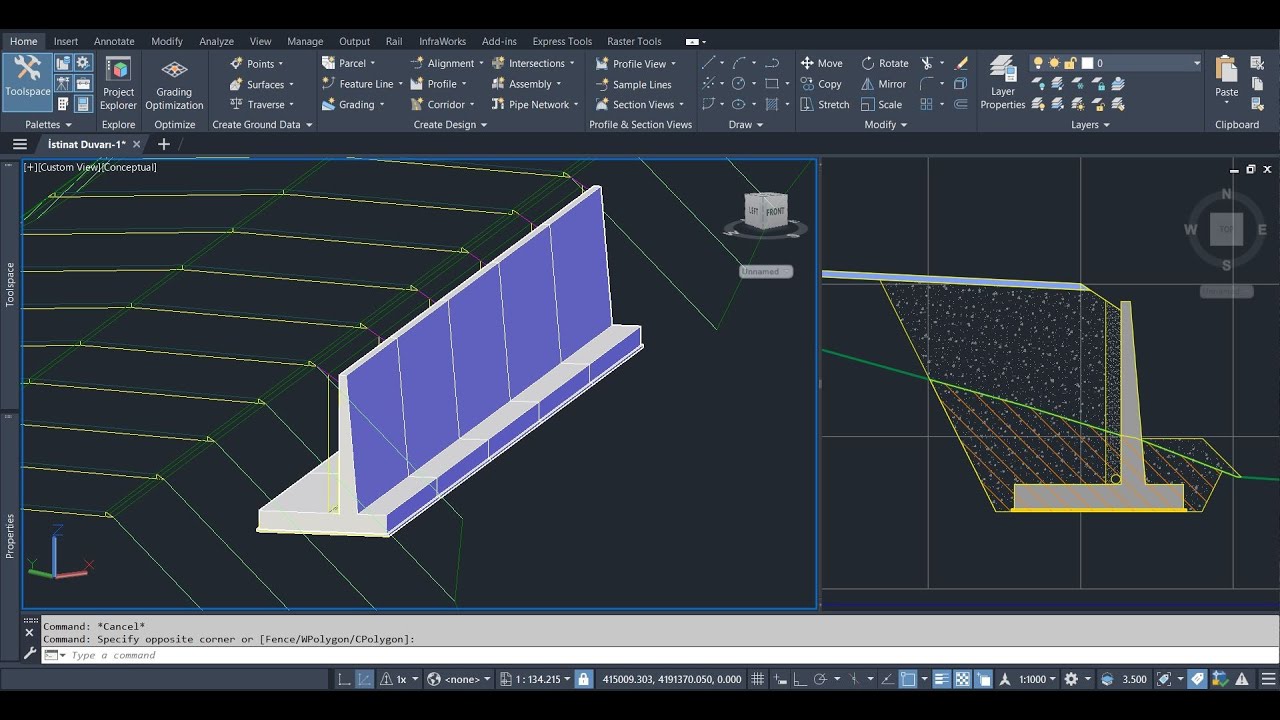Image resolution: width=1280 pixels, height=720 pixels.
Task: Toggle polar tracking in status bar
Action: [x=820, y=679]
